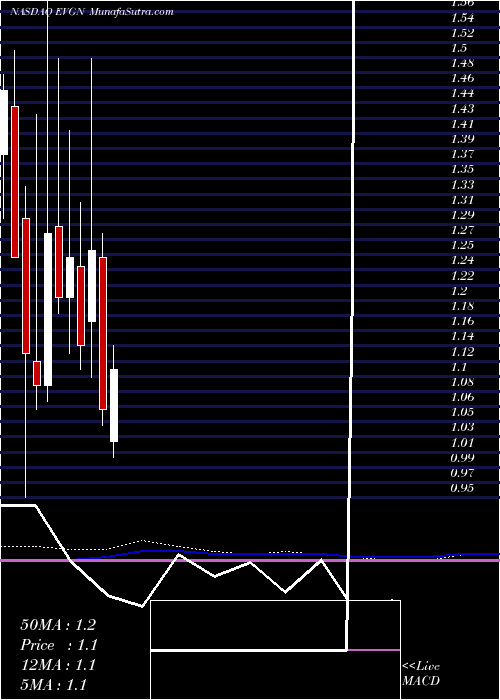Select the Price : 1.1 value
This screenshot has width=500, height=700.
pos(58,645)
